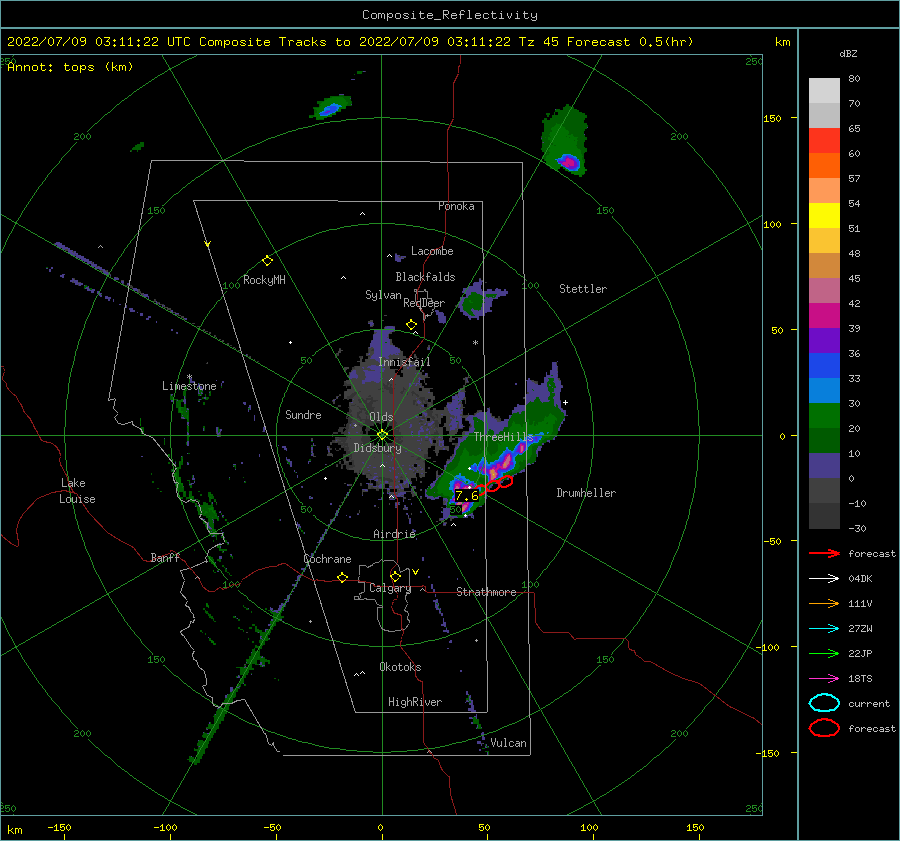Click the 7.6 storm top annotation

[x=466, y=495]
